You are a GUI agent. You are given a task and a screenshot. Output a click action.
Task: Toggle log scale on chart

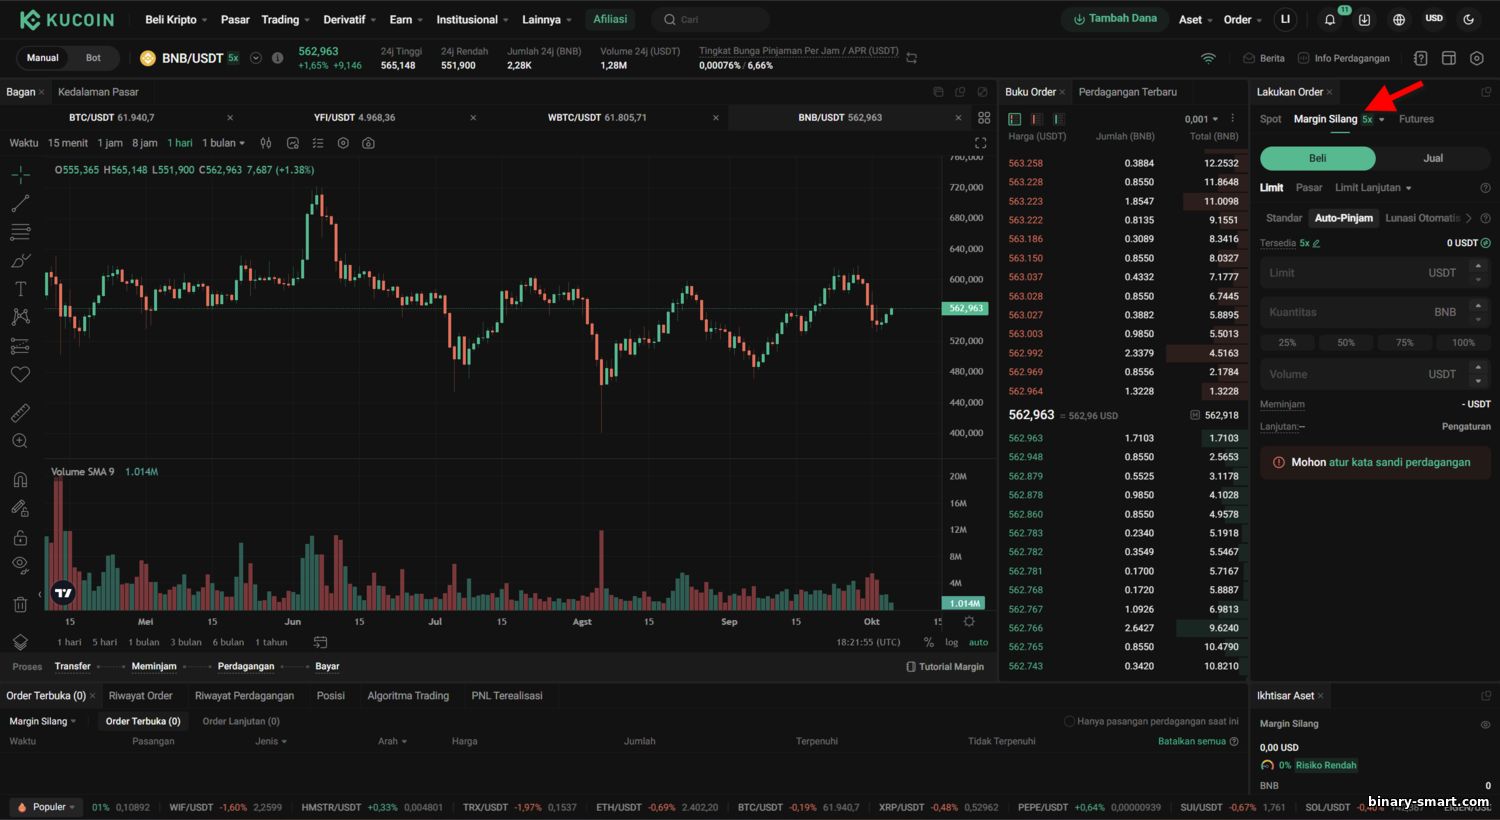click(951, 642)
